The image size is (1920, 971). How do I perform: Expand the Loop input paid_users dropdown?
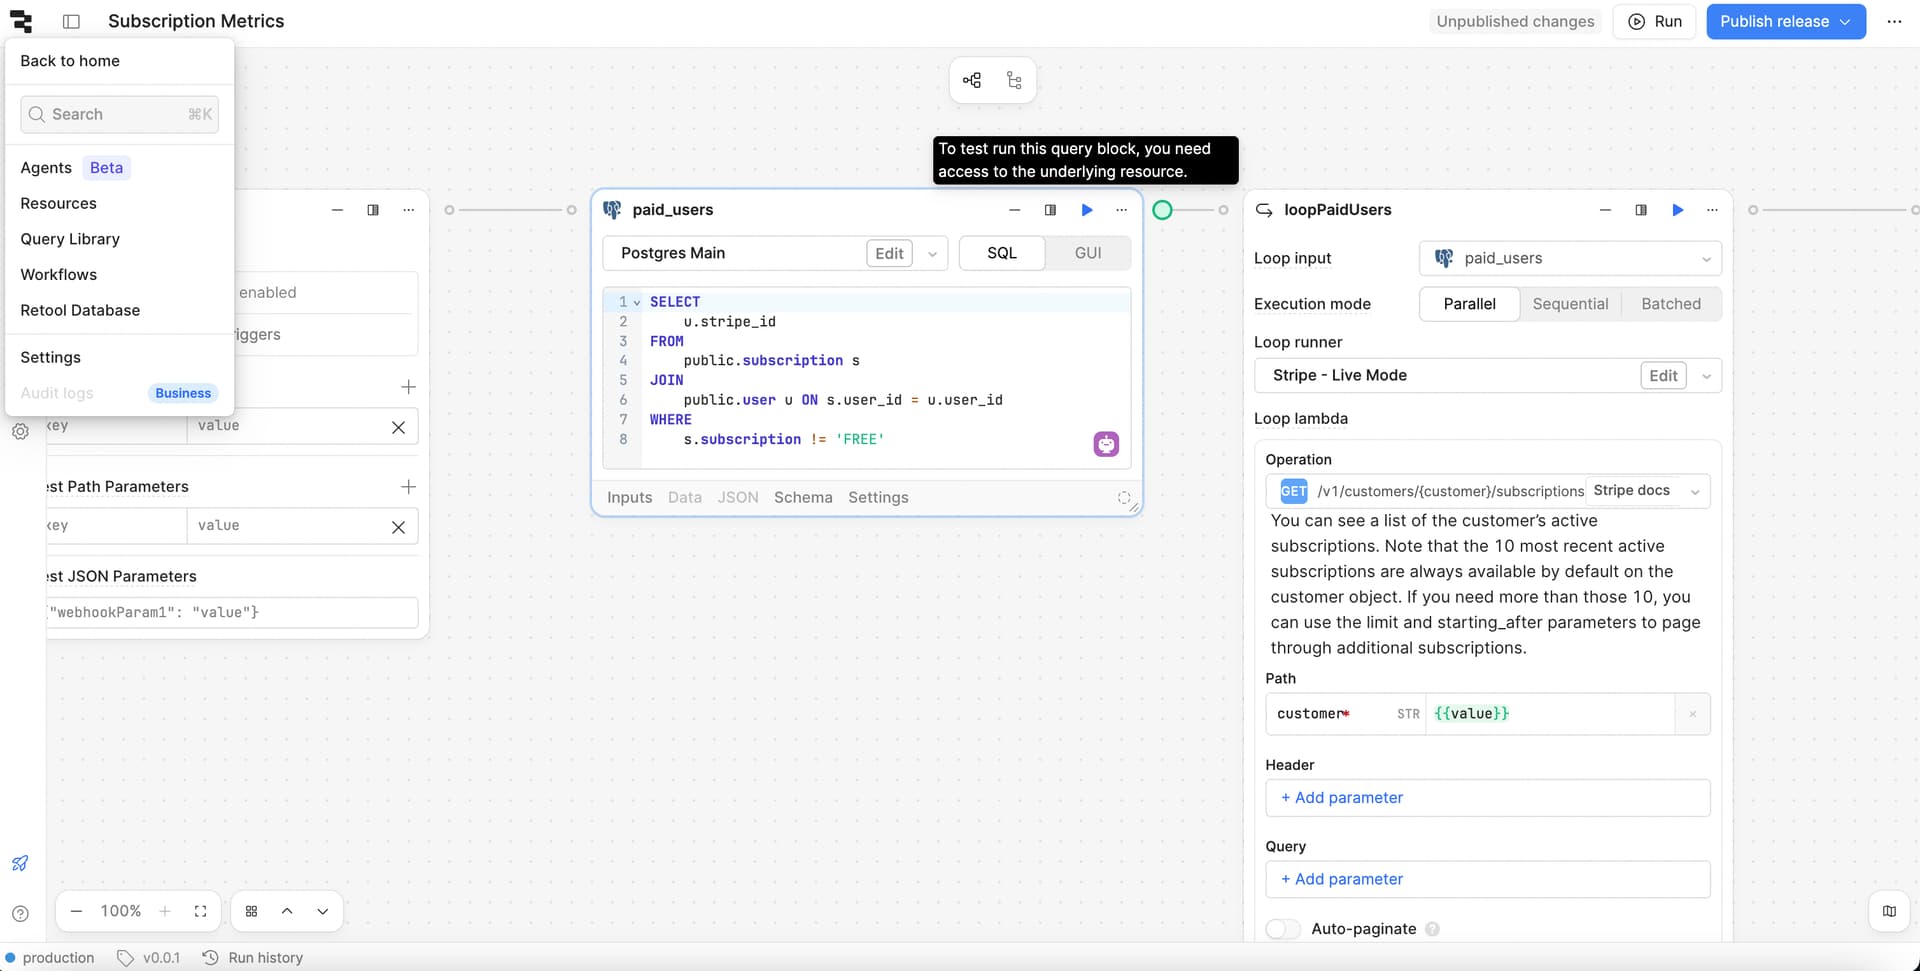pos(1705,259)
